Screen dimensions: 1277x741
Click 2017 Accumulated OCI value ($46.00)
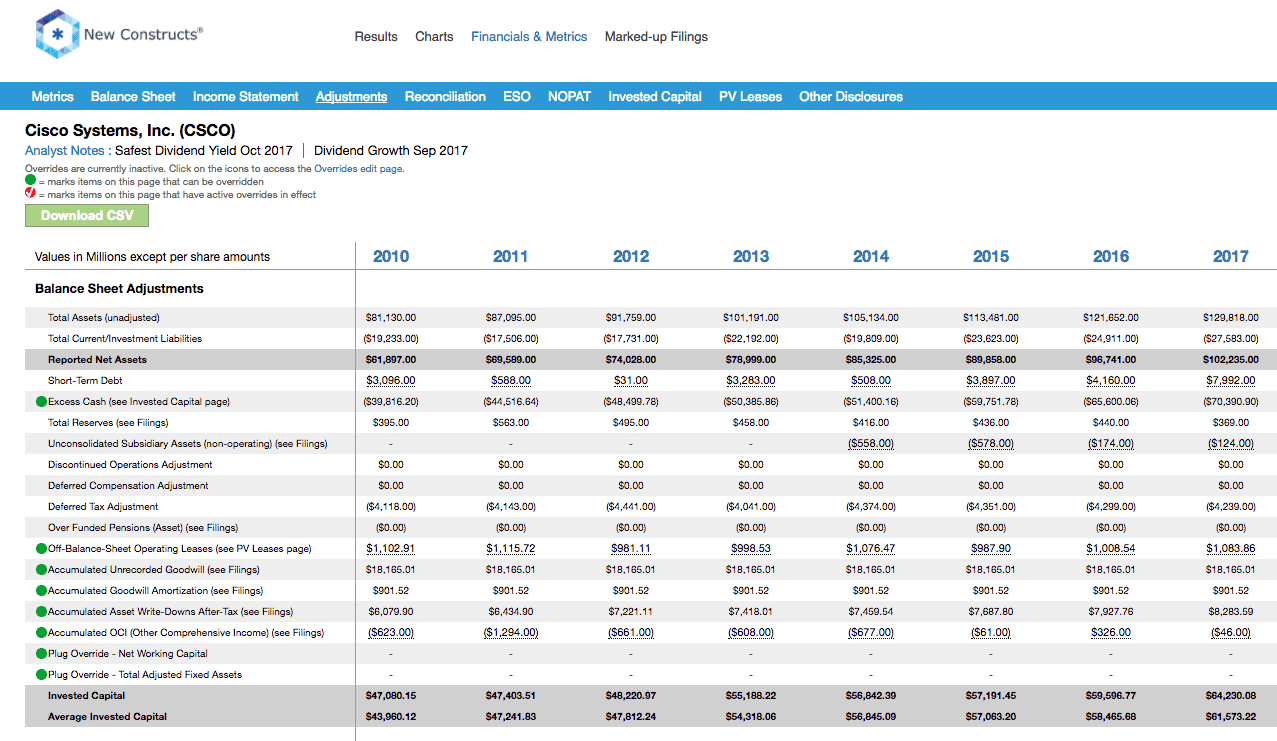(1231, 633)
